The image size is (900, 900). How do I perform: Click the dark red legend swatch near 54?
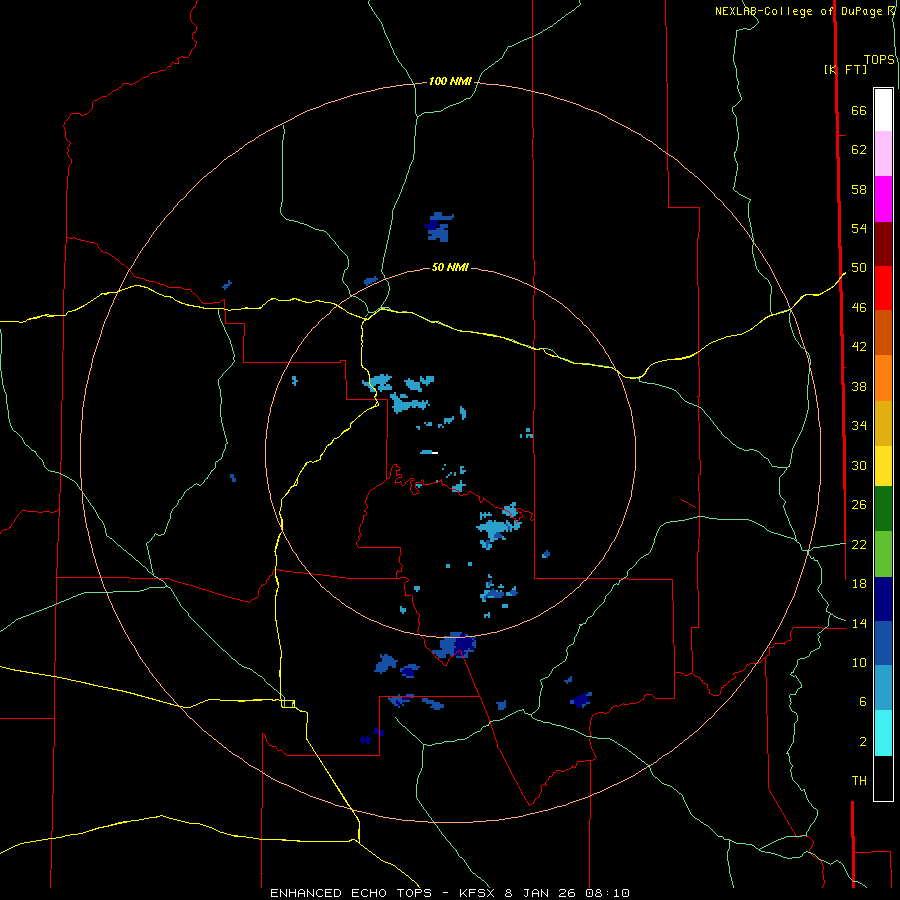(x=883, y=244)
